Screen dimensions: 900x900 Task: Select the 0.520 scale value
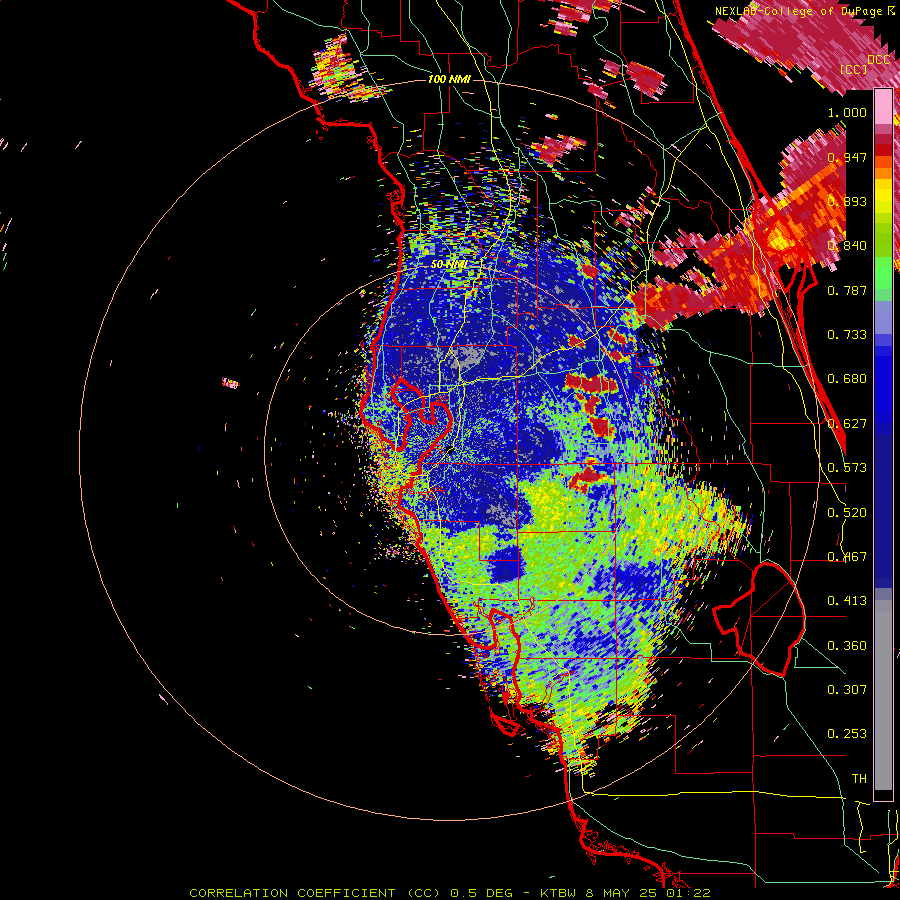(847, 513)
